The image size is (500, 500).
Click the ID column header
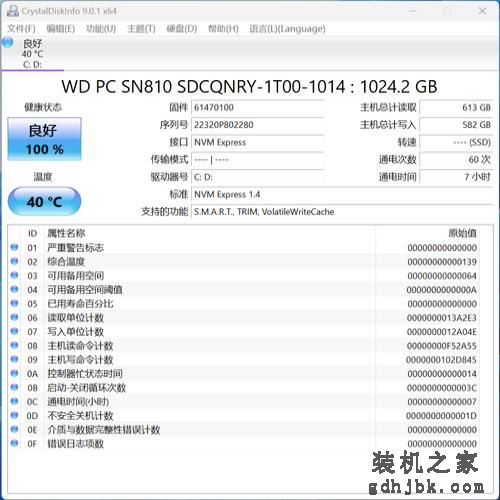32,233
